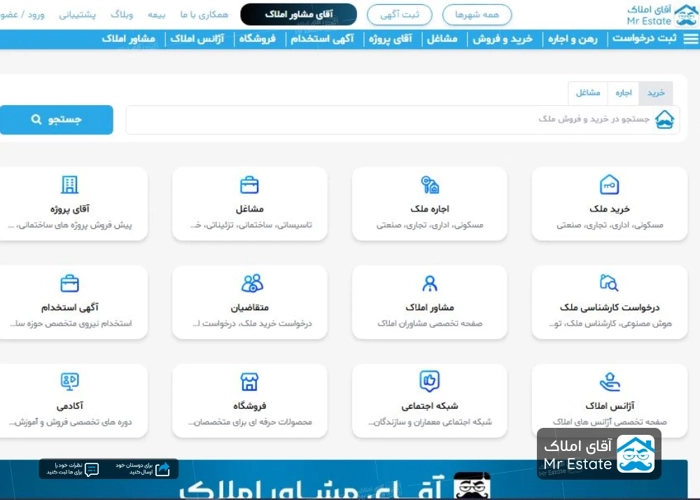
Task: Open the پشتیبانی link
Action: [77, 15]
